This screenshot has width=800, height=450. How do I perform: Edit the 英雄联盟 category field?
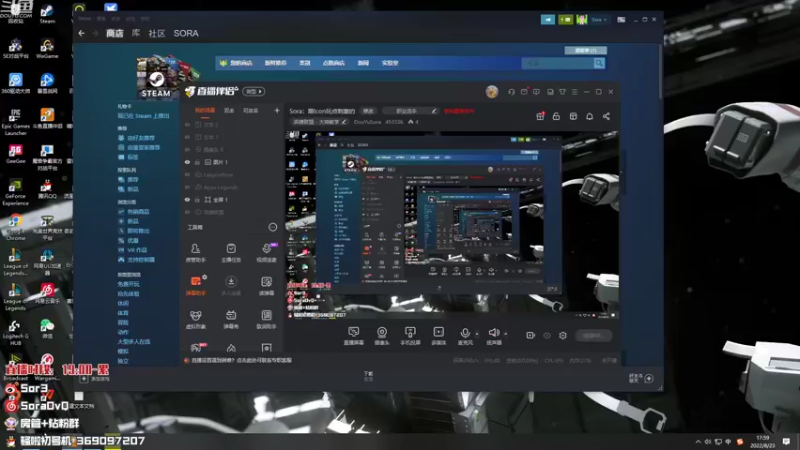[320, 122]
